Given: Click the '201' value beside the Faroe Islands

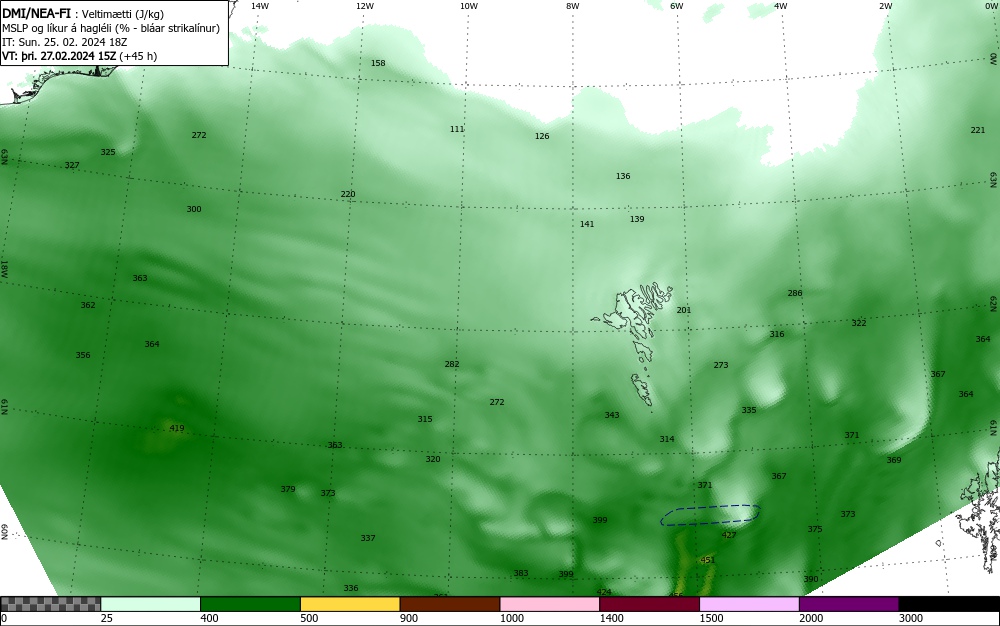Looking at the screenshot, I should [x=684, y=310].
